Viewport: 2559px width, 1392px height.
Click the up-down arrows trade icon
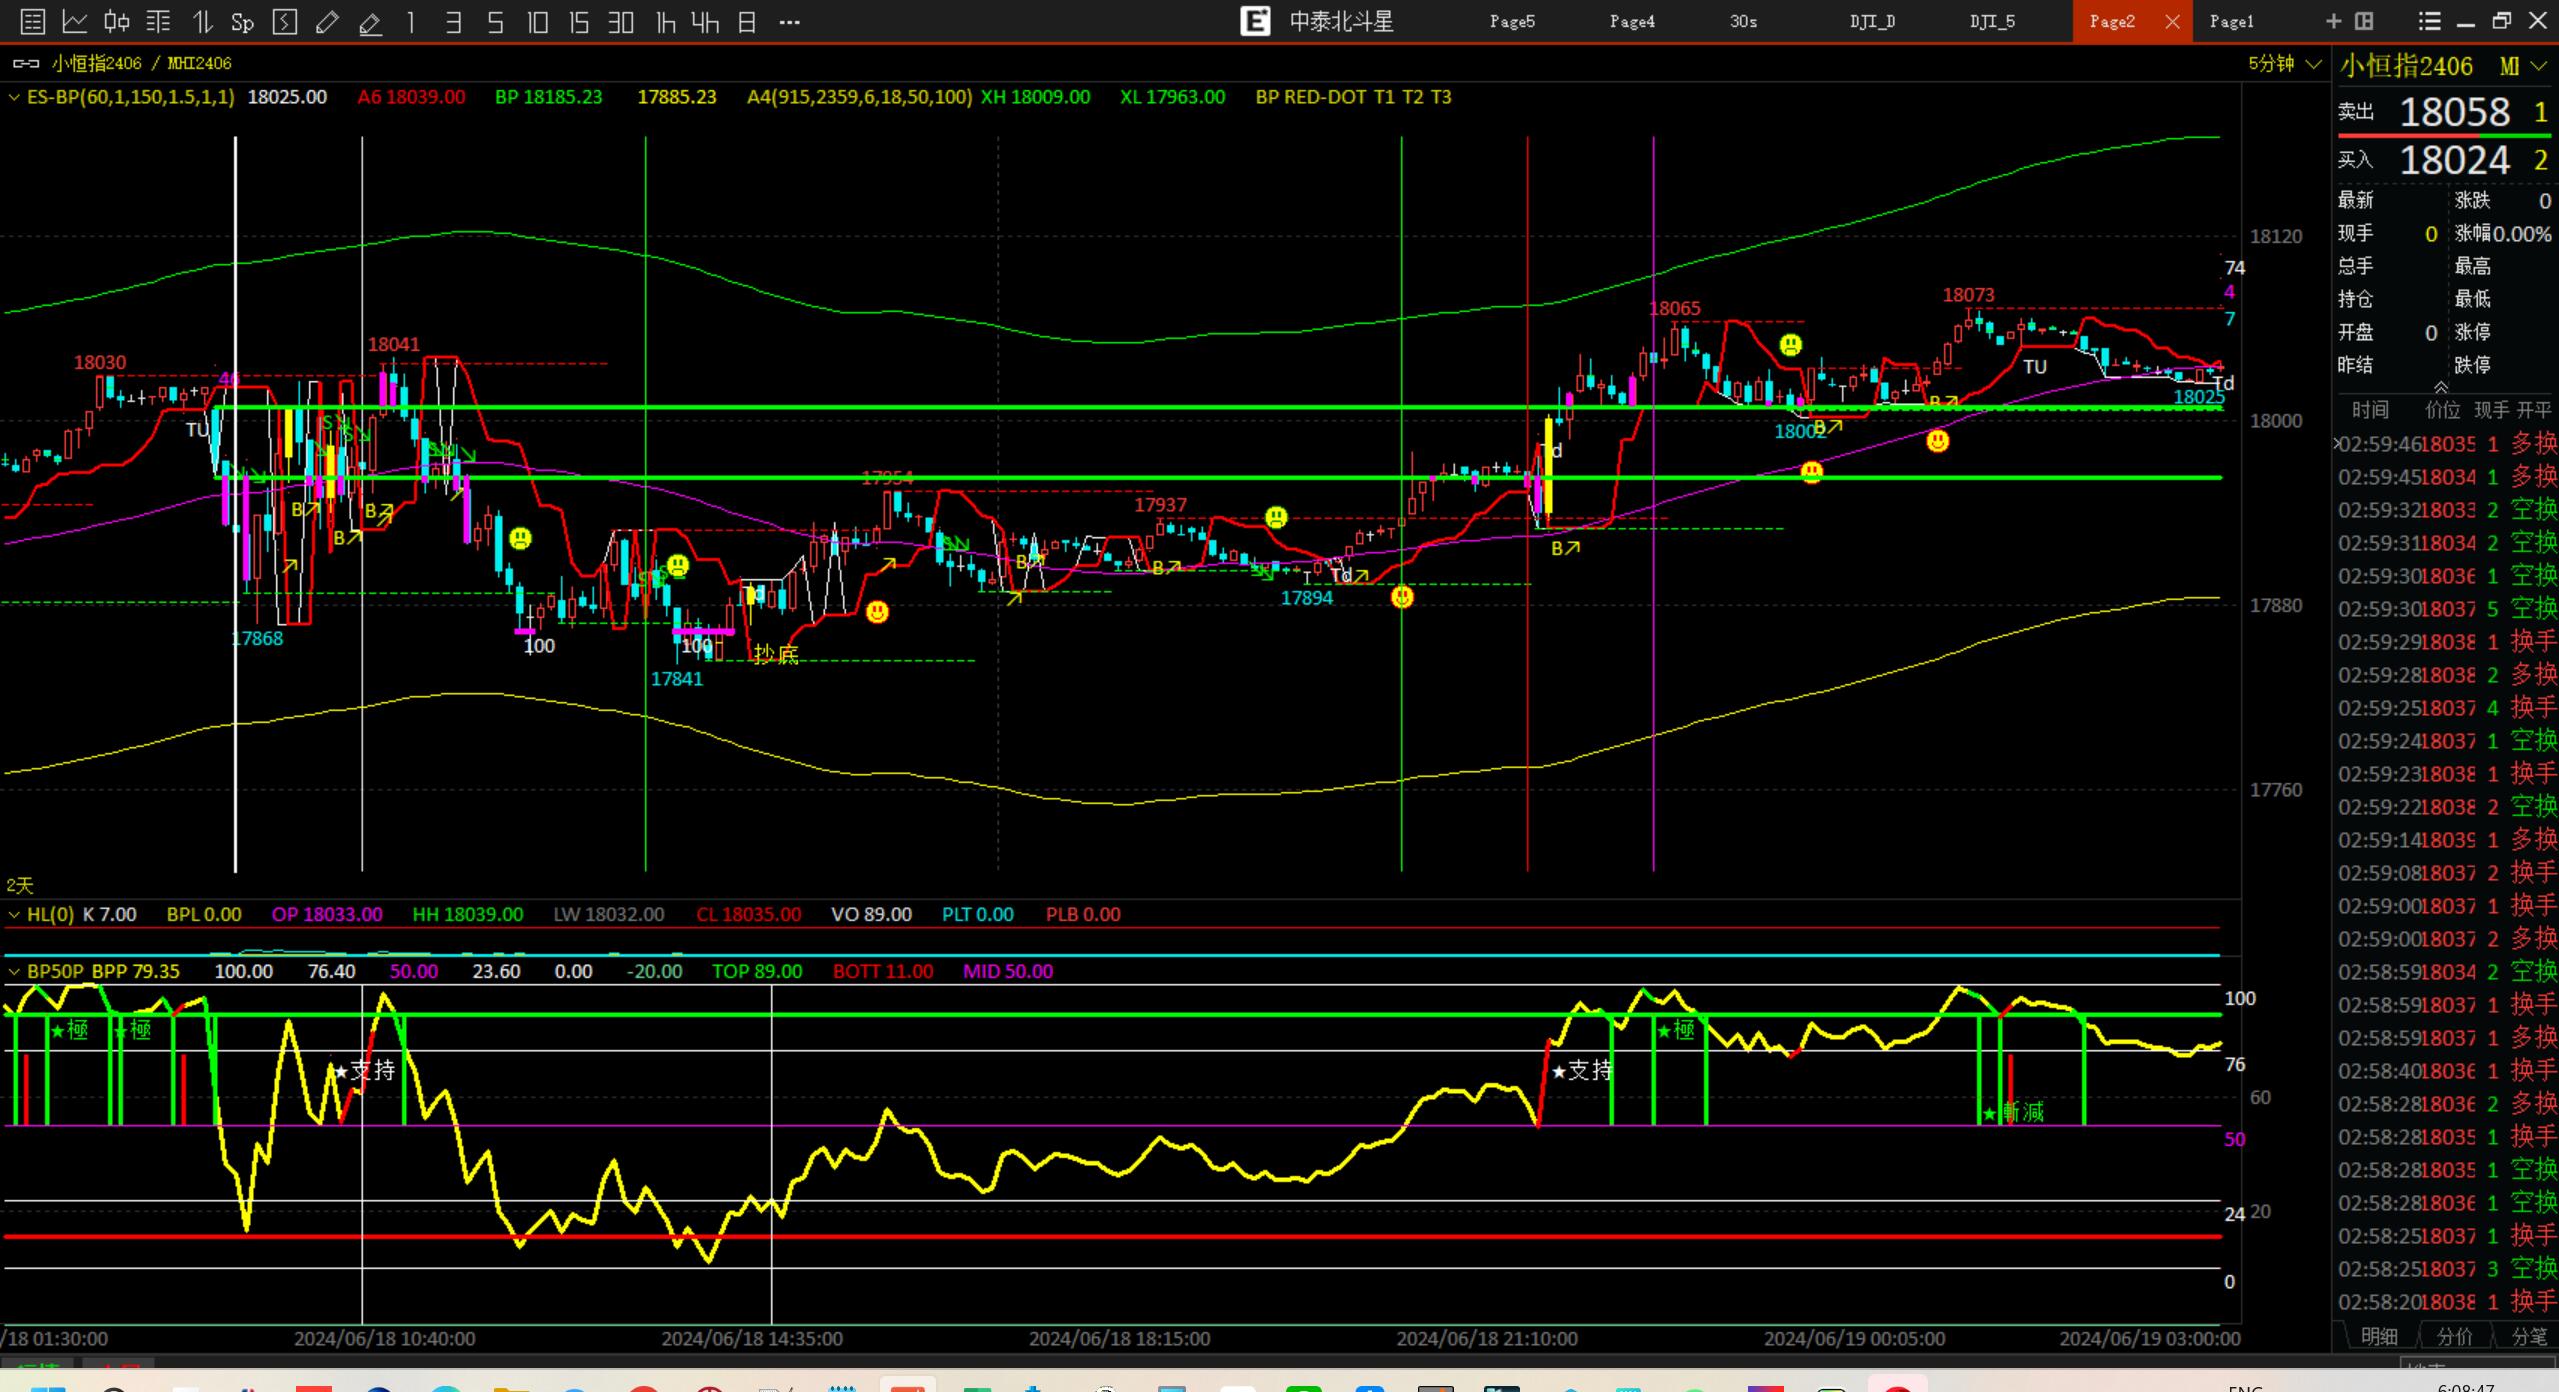pyautogui.click(x=202, y=21)
